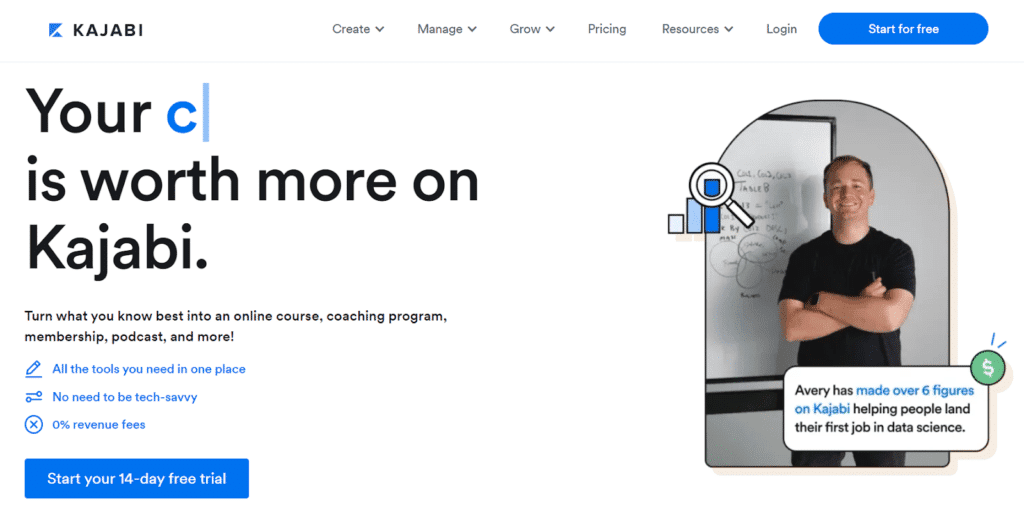Click Start your 14-day free trial

point(136,479)
